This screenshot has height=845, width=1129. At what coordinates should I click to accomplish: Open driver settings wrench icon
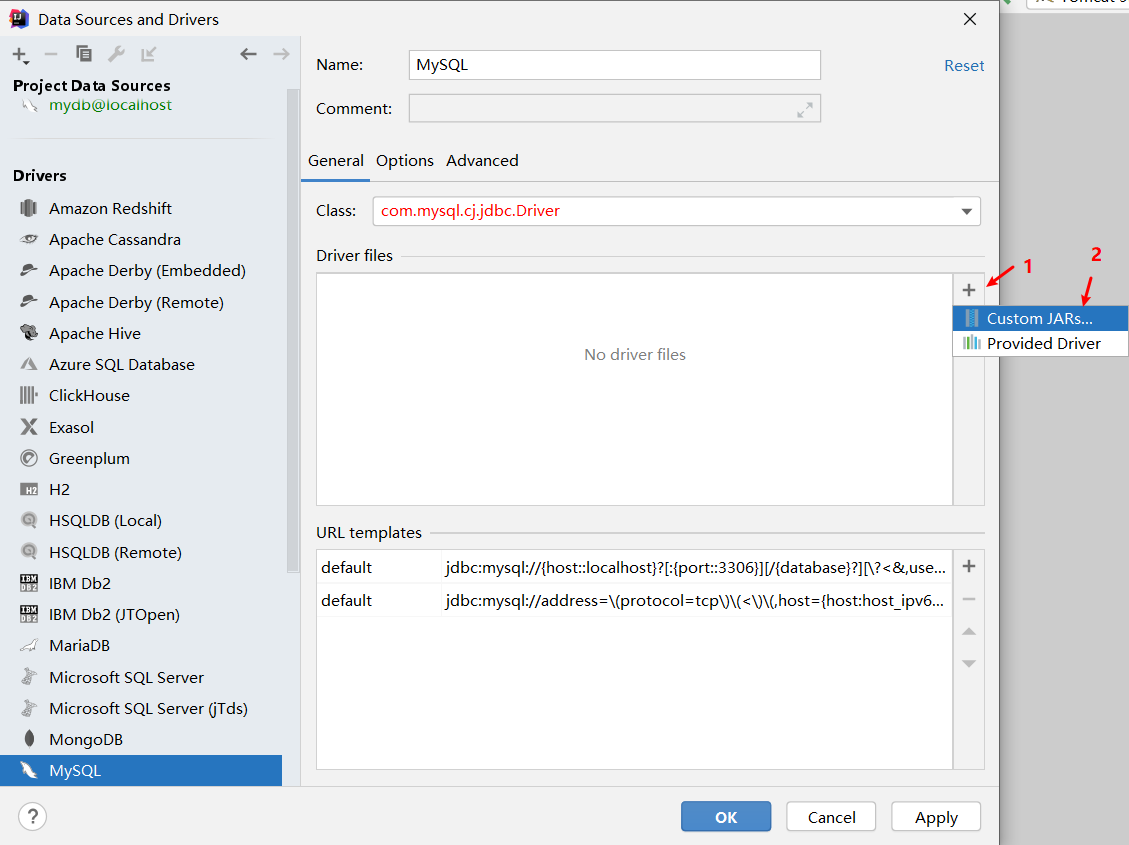(116, 54)
